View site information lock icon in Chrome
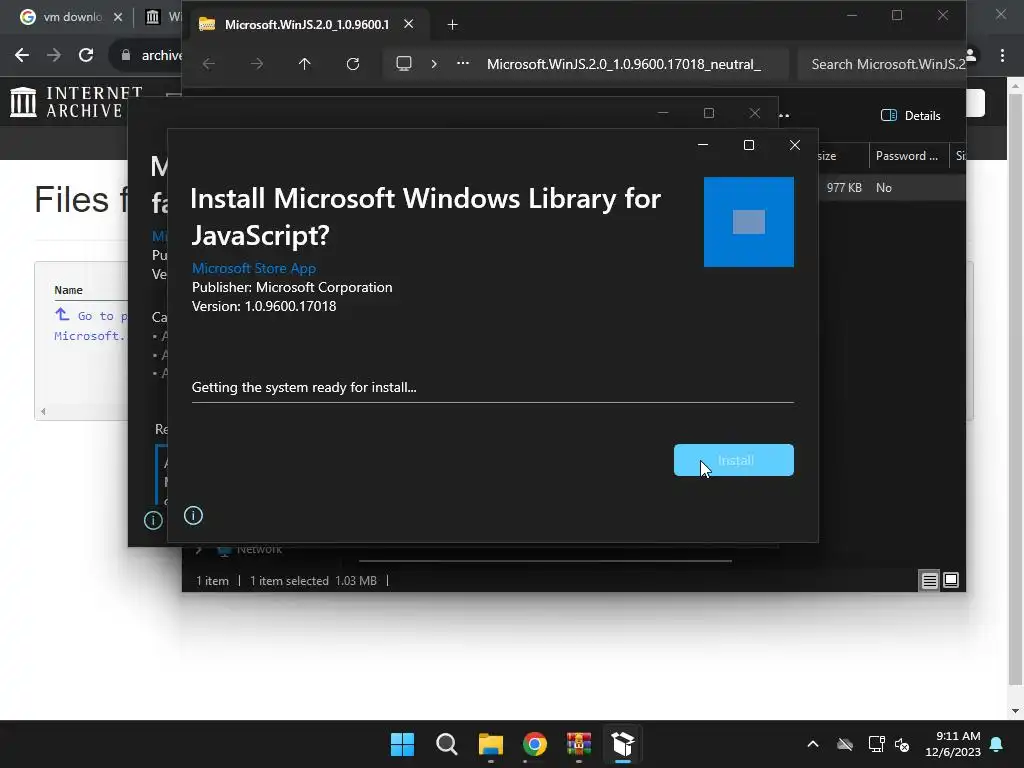The width and height of the screenshot is (1024, 768). tap(126, 56)
